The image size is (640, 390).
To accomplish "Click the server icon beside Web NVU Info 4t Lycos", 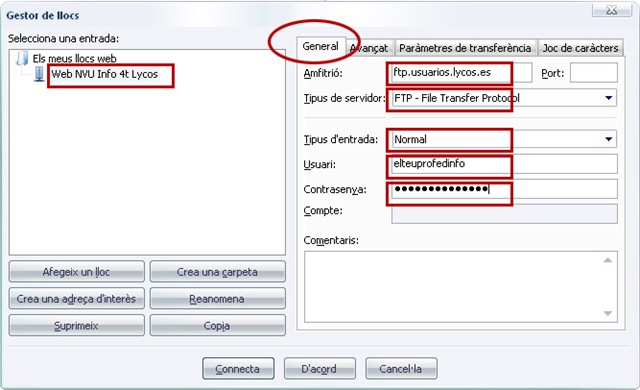I will pyautogui.click(x=39, y=74).
